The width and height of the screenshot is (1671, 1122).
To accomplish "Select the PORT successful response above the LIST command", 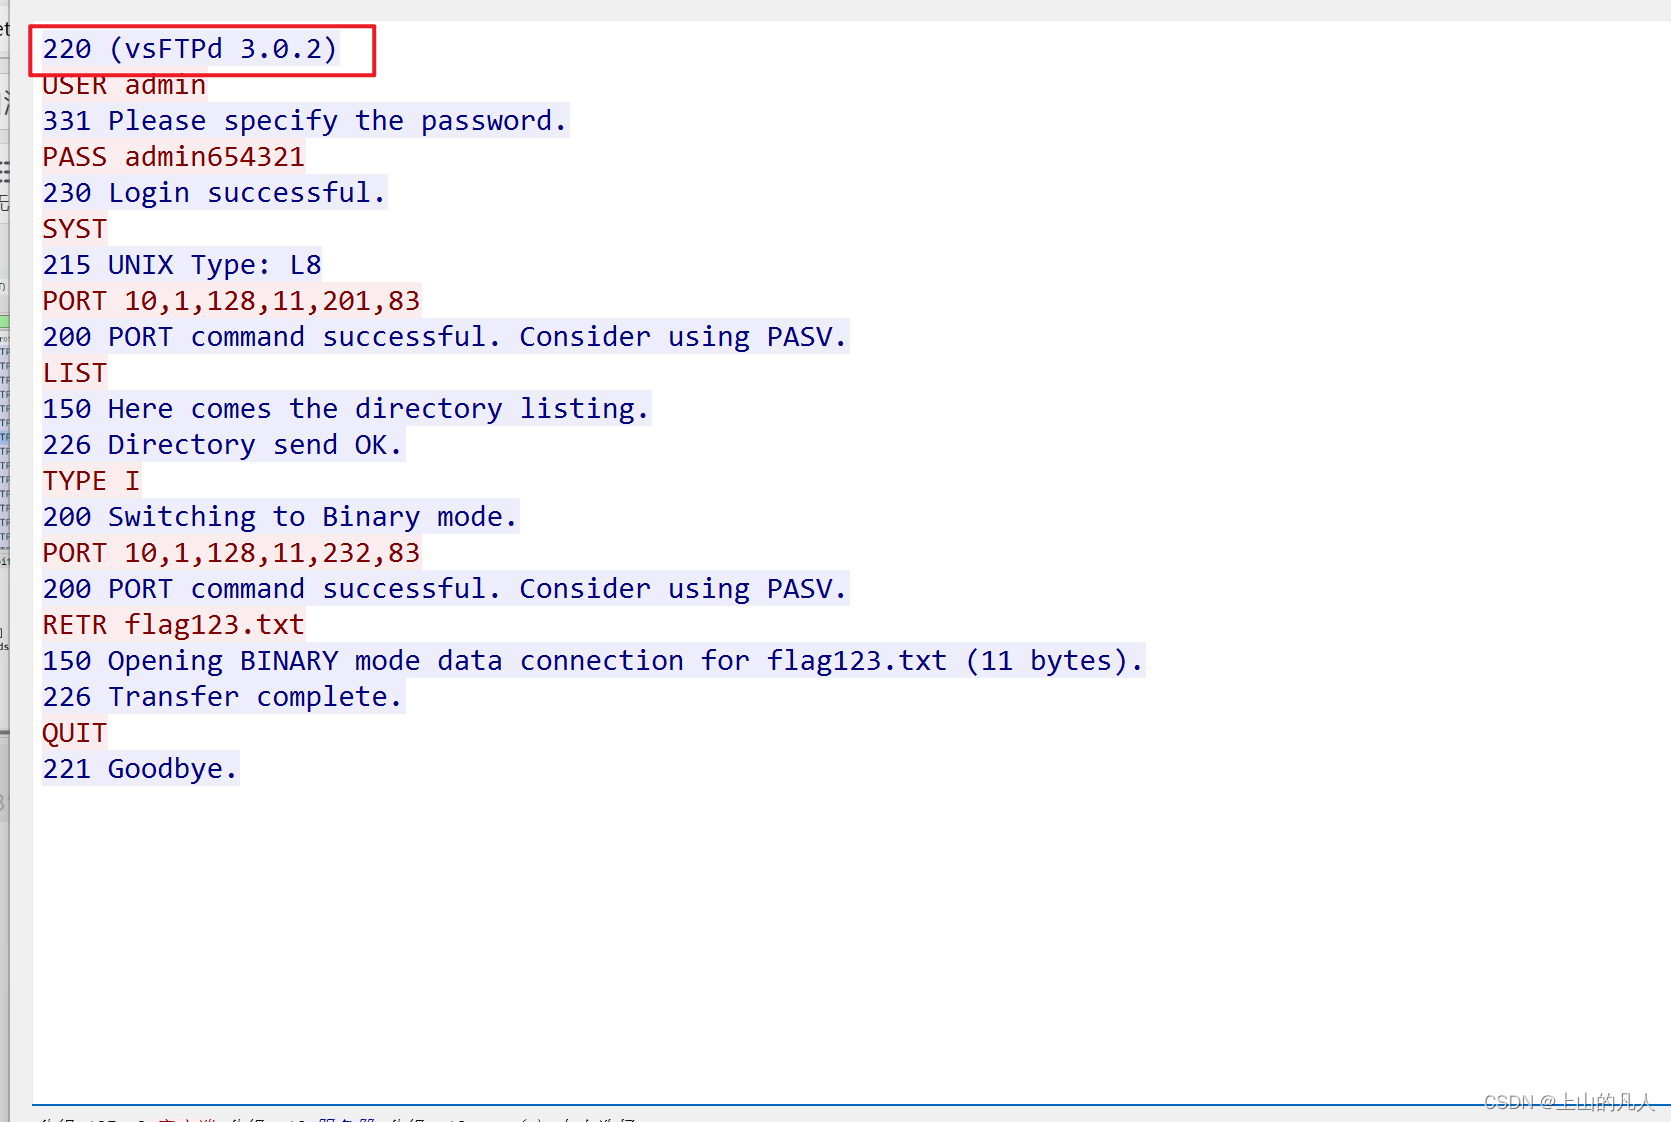I will click(x=445, y=337).
